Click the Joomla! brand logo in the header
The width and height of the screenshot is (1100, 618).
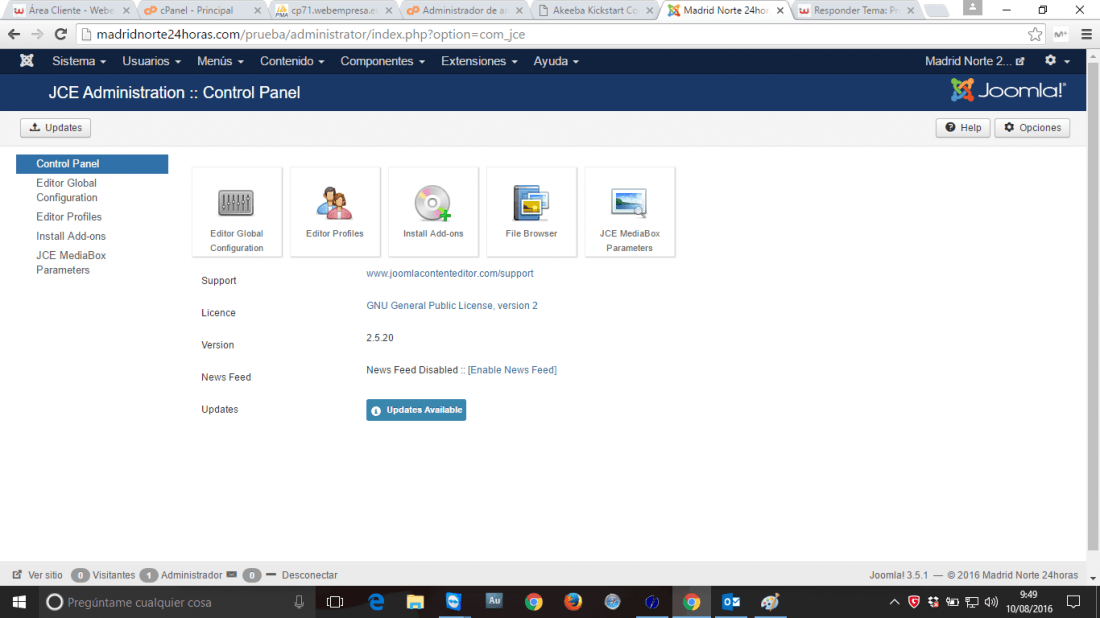click(1008, 90)
